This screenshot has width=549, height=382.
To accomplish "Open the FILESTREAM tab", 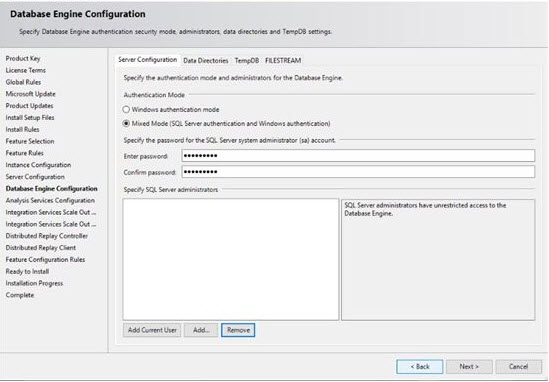I will click(x=283, y=61).
